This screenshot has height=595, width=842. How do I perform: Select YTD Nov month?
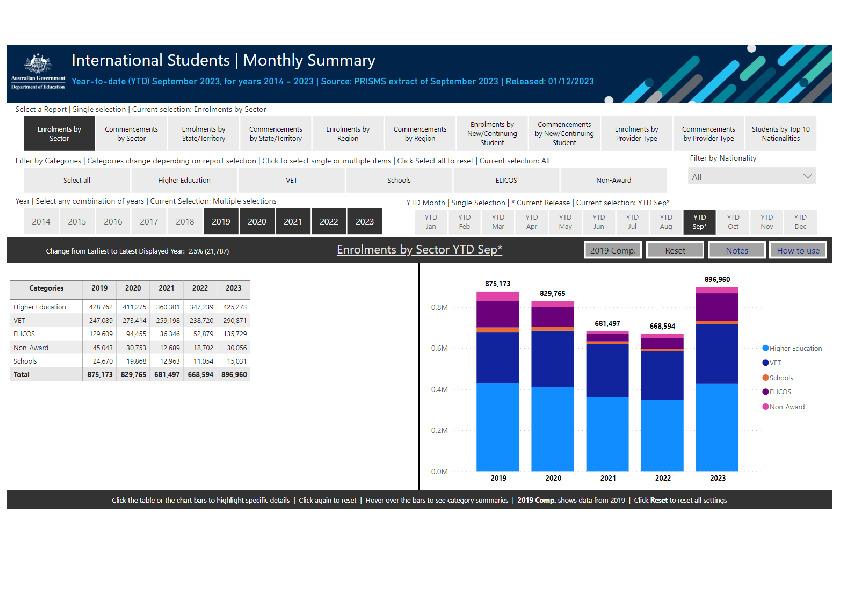766,222
